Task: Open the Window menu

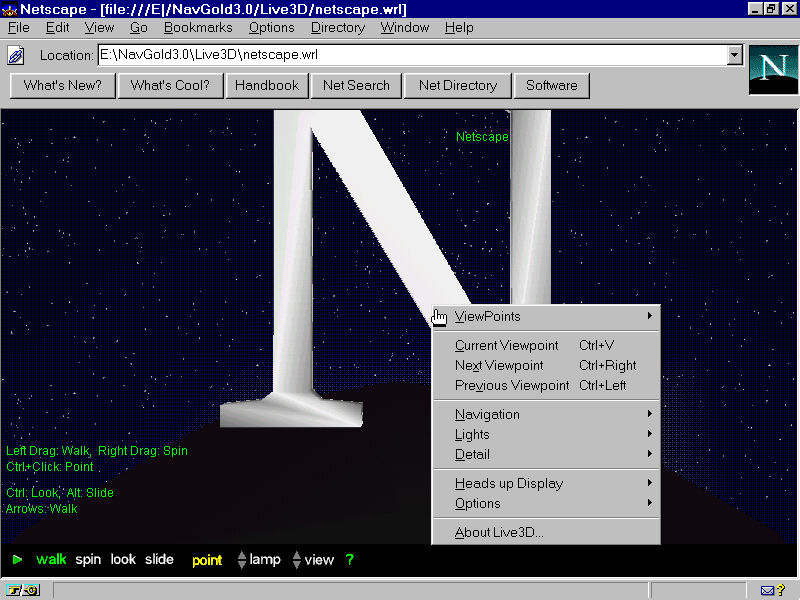Action: click(405, 28)
